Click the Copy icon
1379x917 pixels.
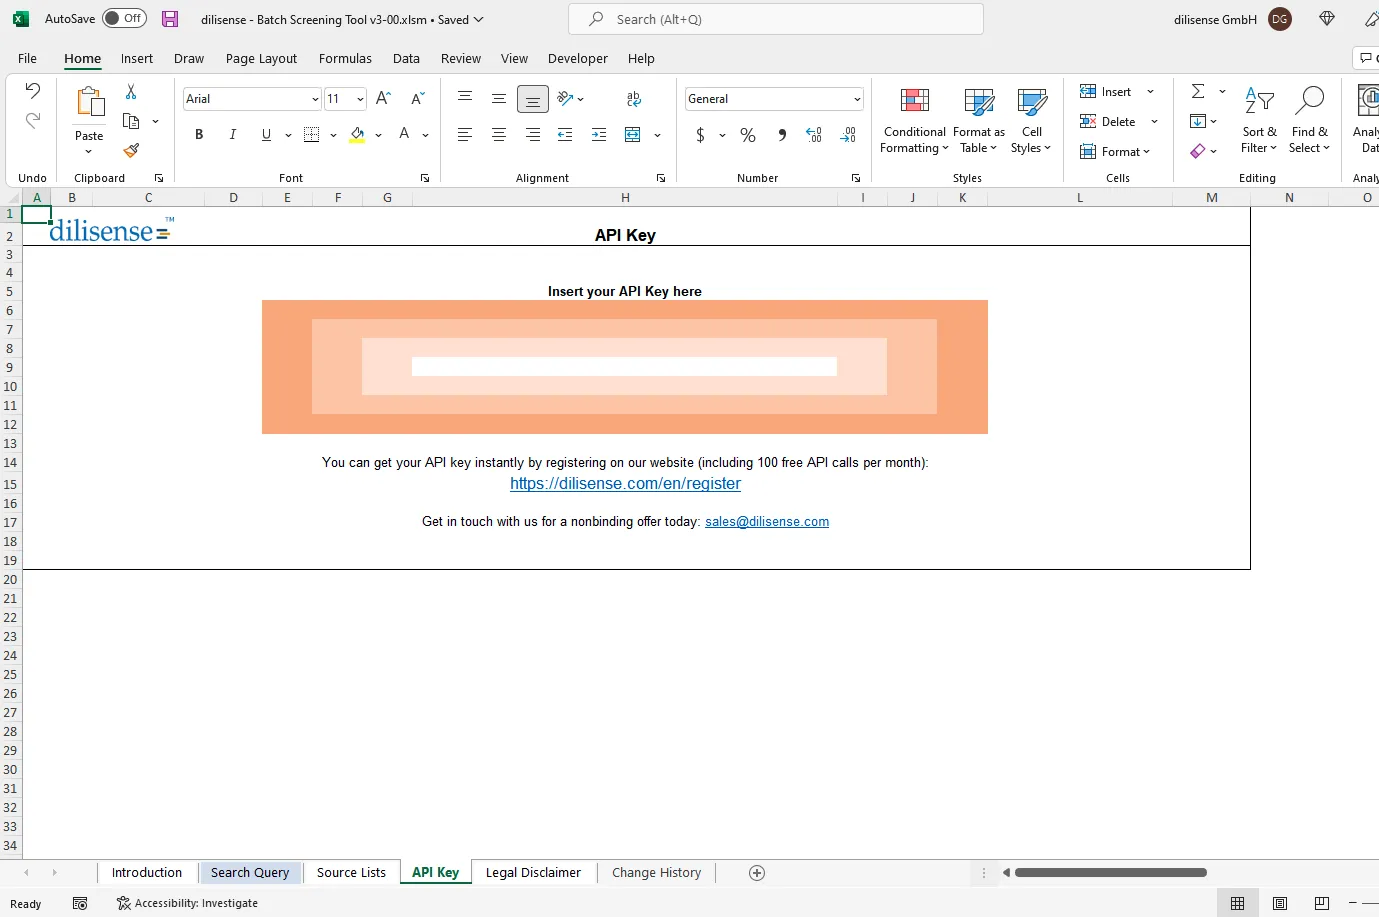coord(131,121)
